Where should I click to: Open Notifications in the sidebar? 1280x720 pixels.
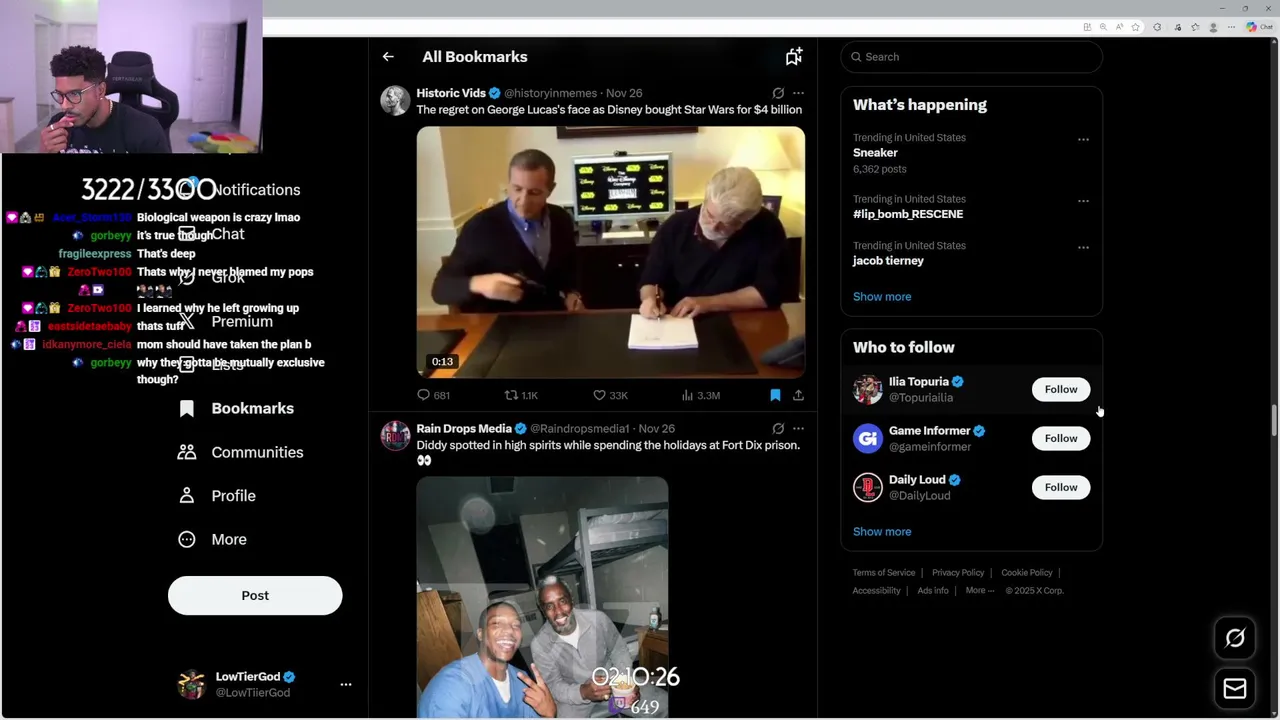point(240,190)
